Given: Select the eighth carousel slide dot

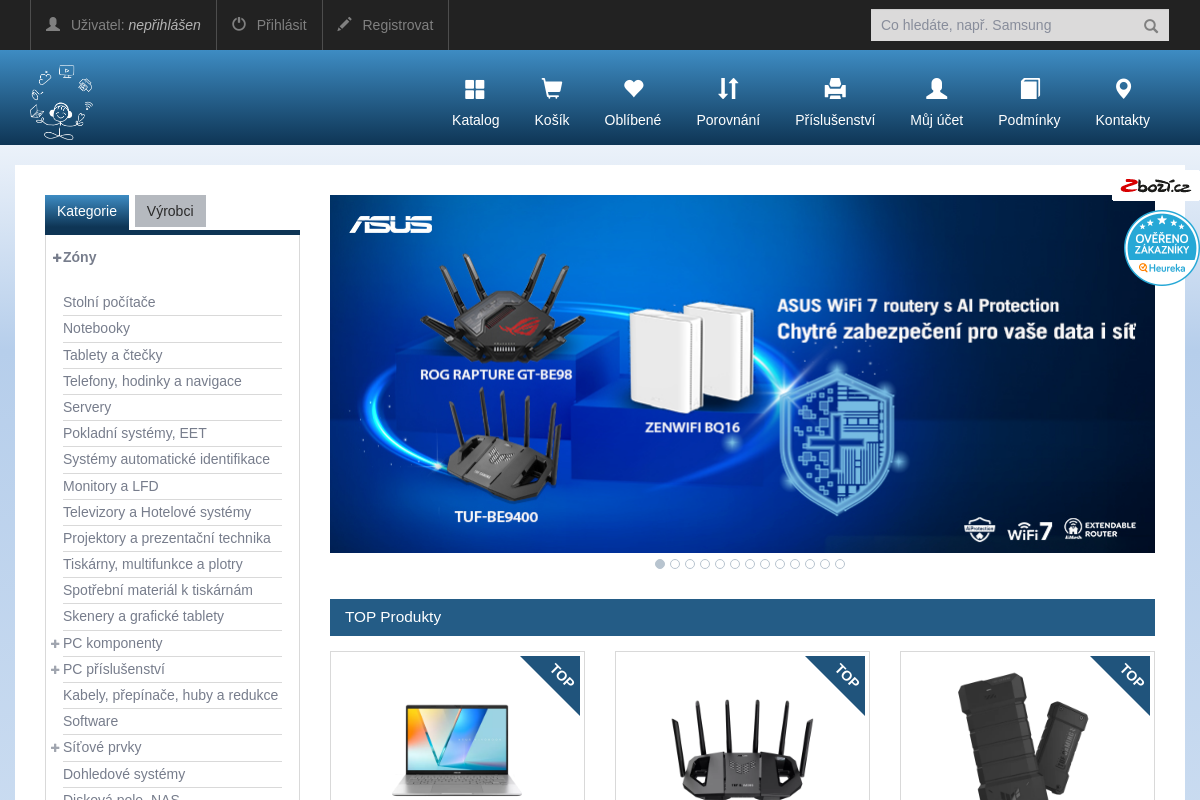Looking at the screenshot, I should pyautogui.click(x=765, y=564).
